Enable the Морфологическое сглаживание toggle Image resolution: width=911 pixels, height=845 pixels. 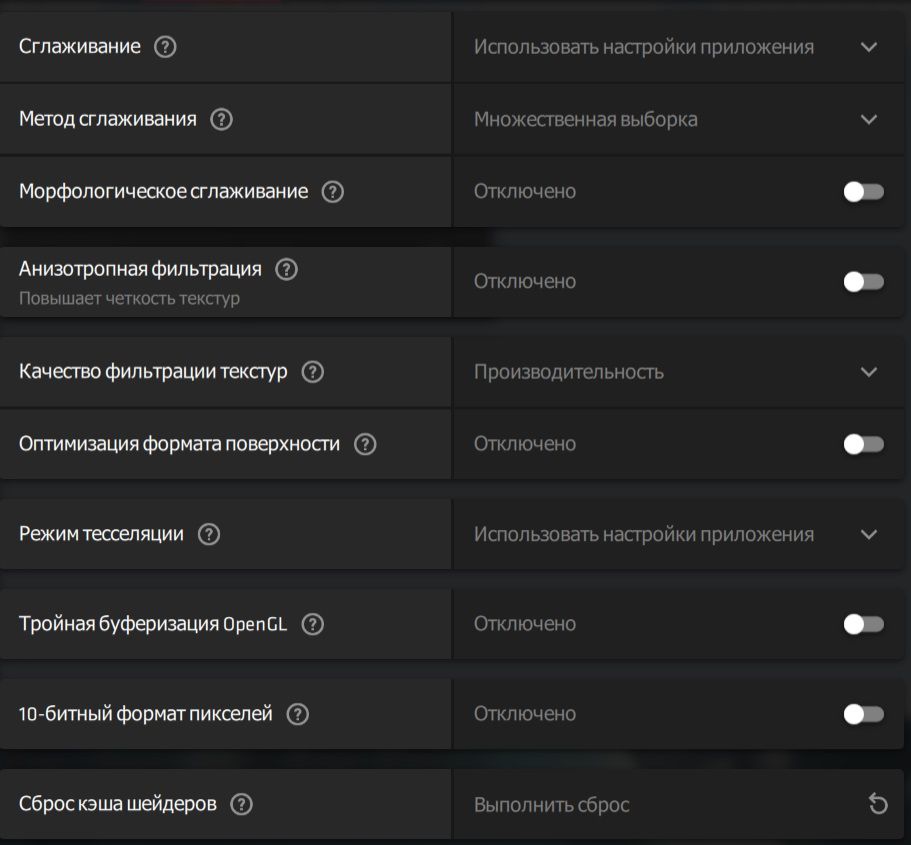point(863,192)
